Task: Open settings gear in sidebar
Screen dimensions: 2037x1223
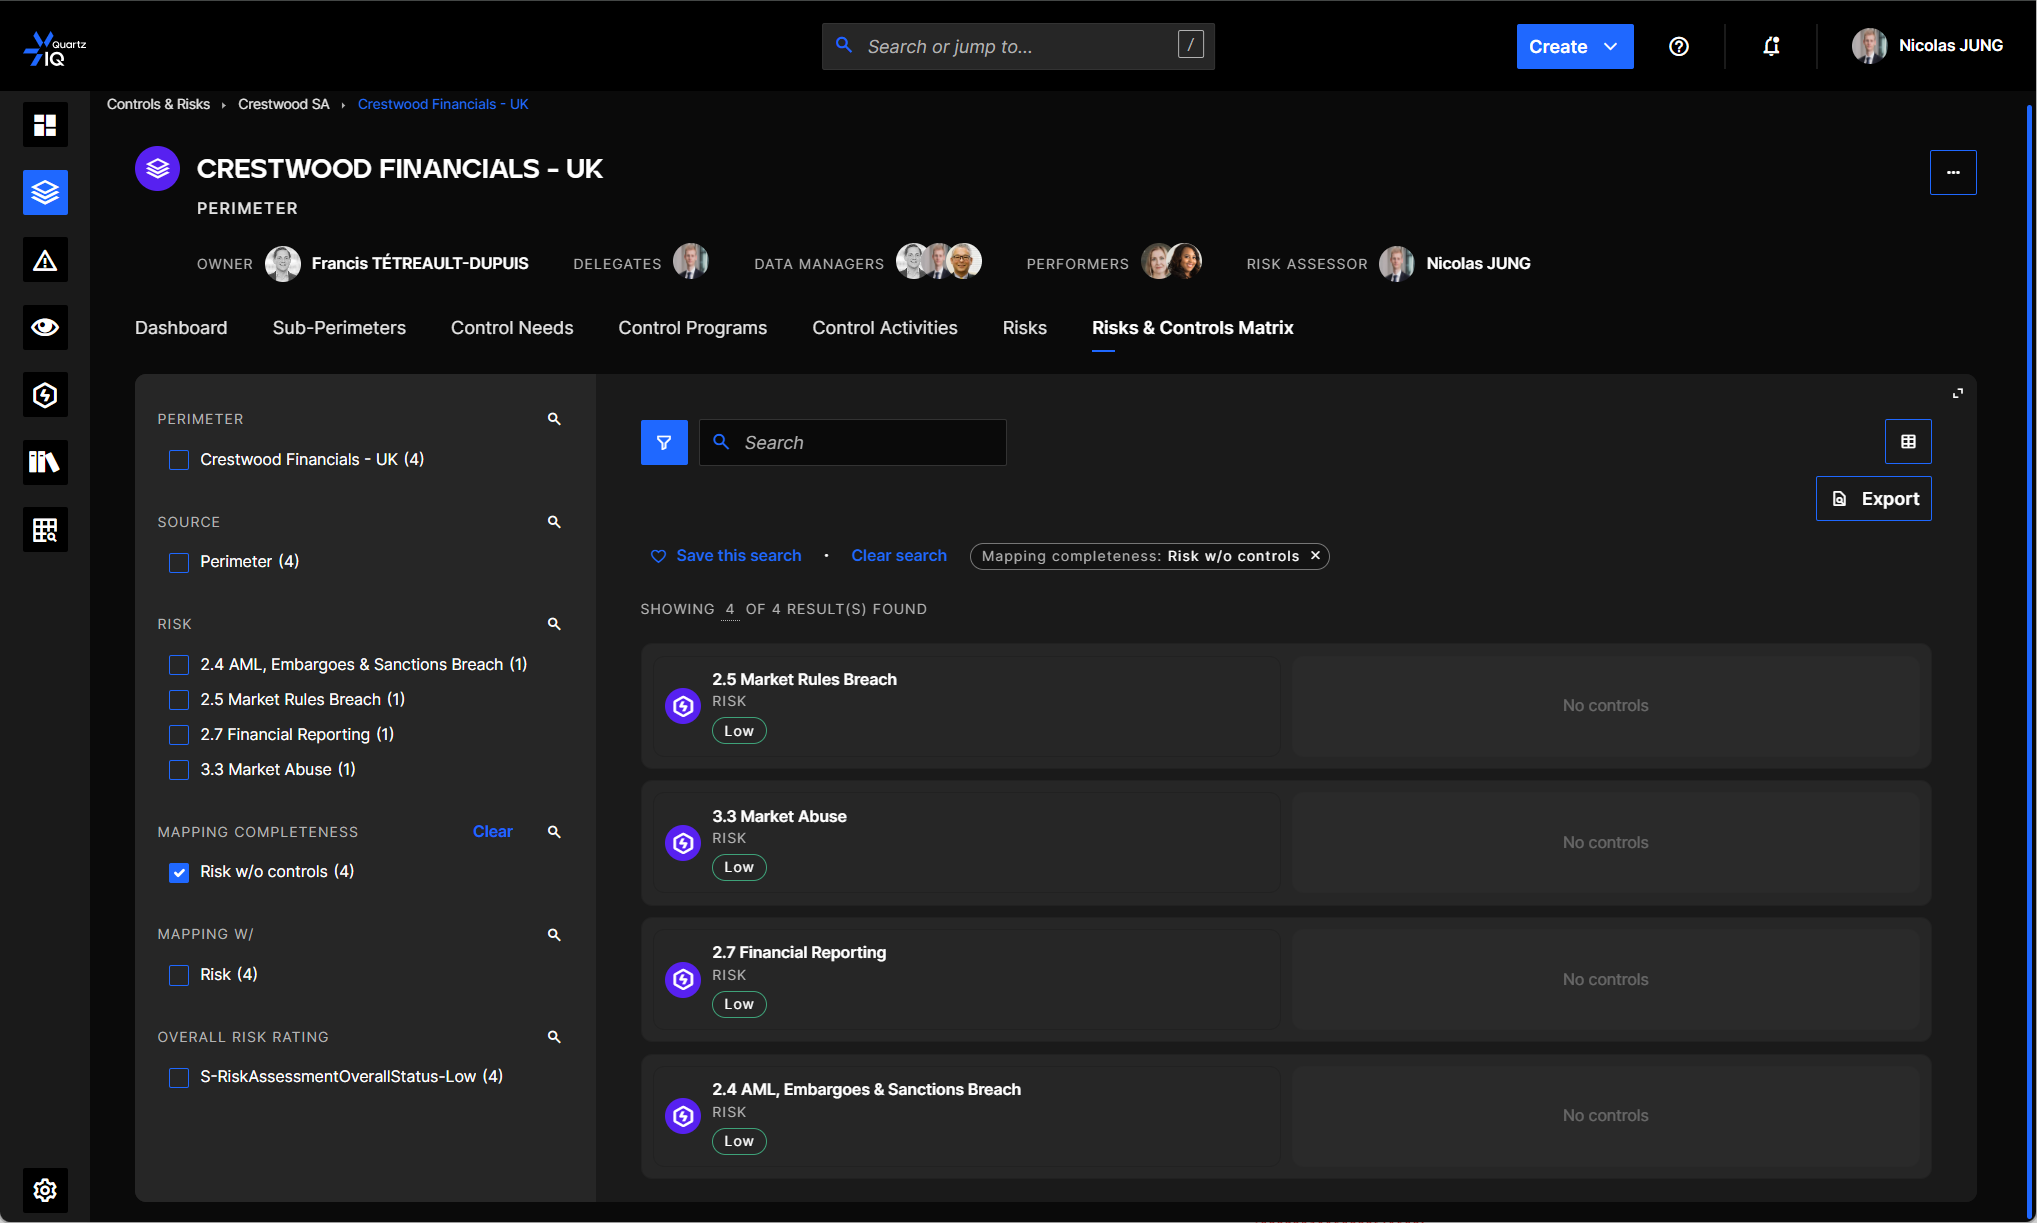Action: tap(45, 1190)
